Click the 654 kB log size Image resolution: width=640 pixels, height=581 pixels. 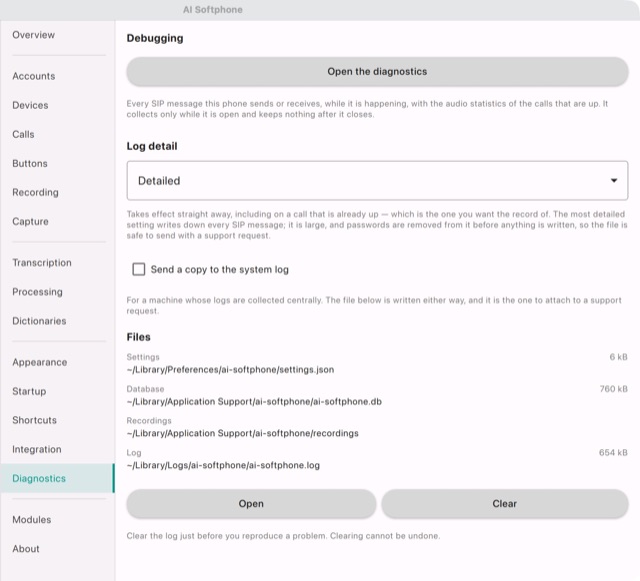click(613, 452)
